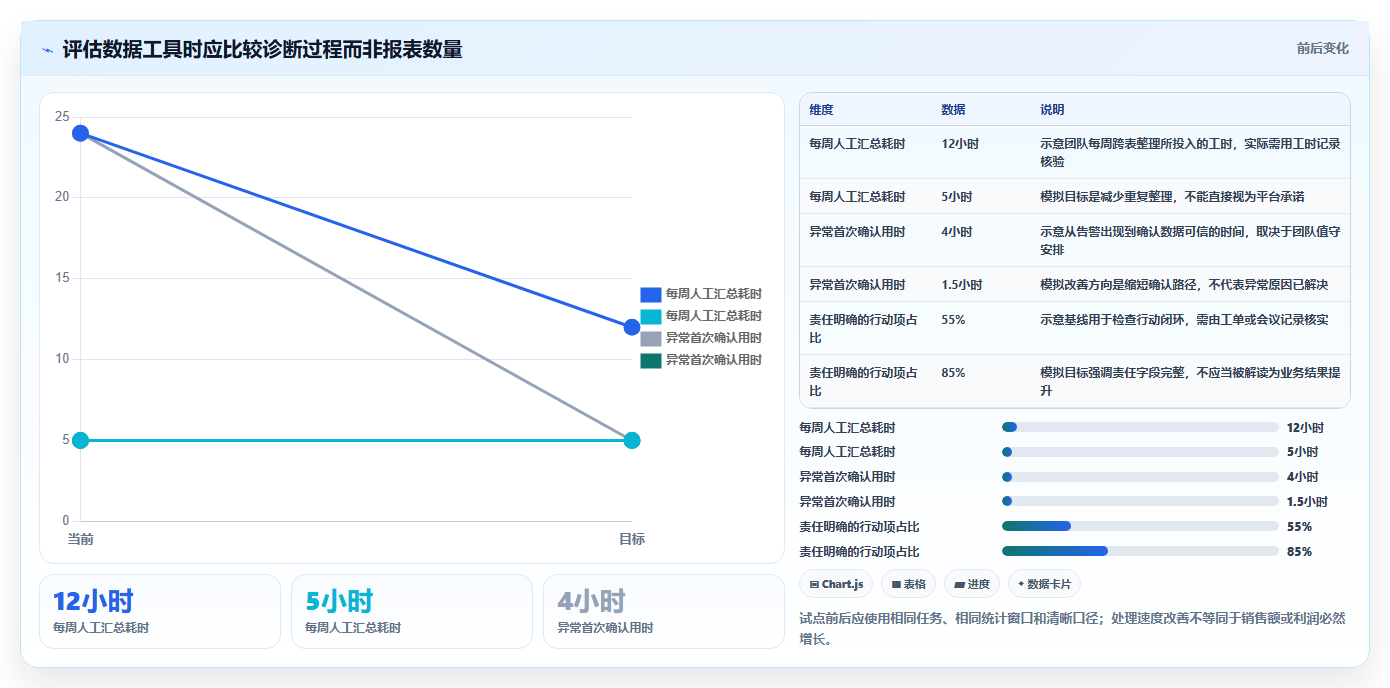The image size is (1390, 688).
Task: Click the 当前 x-axis label
Action: 81,539
